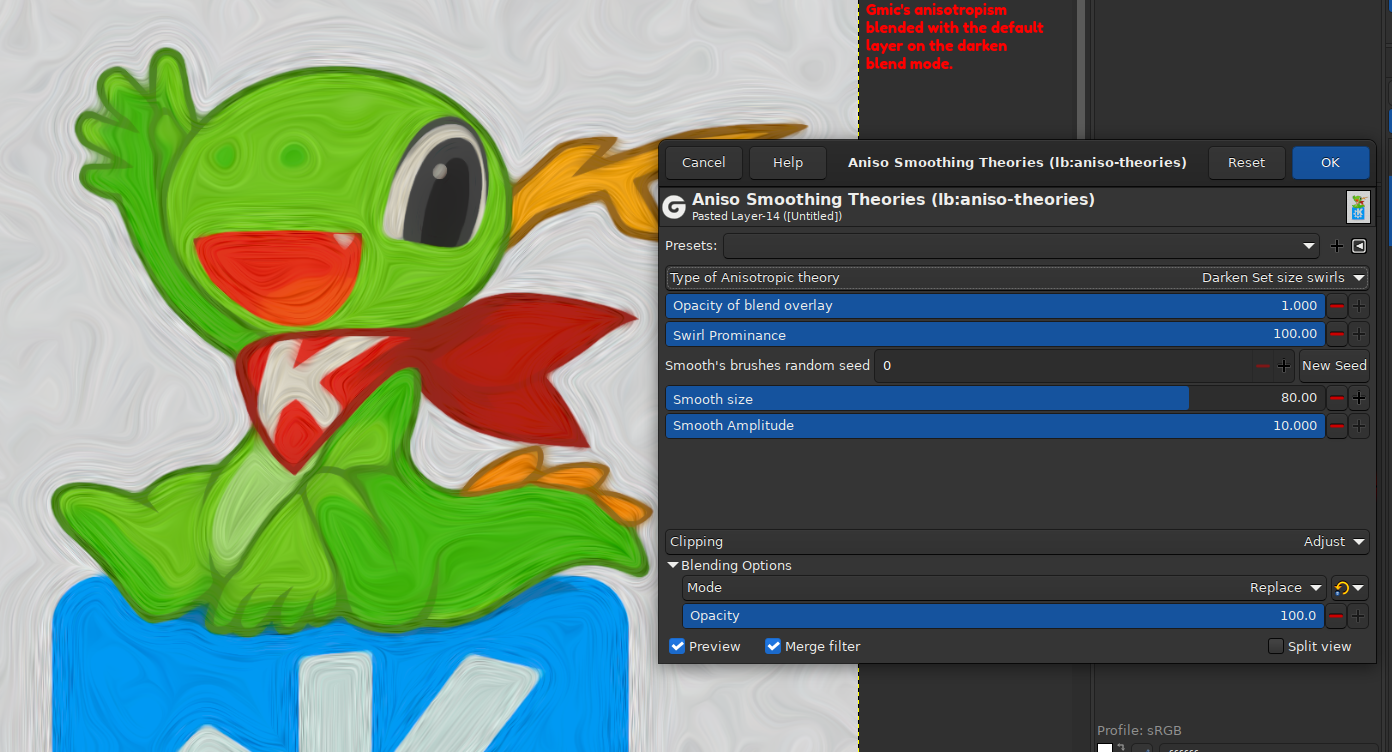Decrease Smooth Amplitude with its minus icon

pos(1337,426)
